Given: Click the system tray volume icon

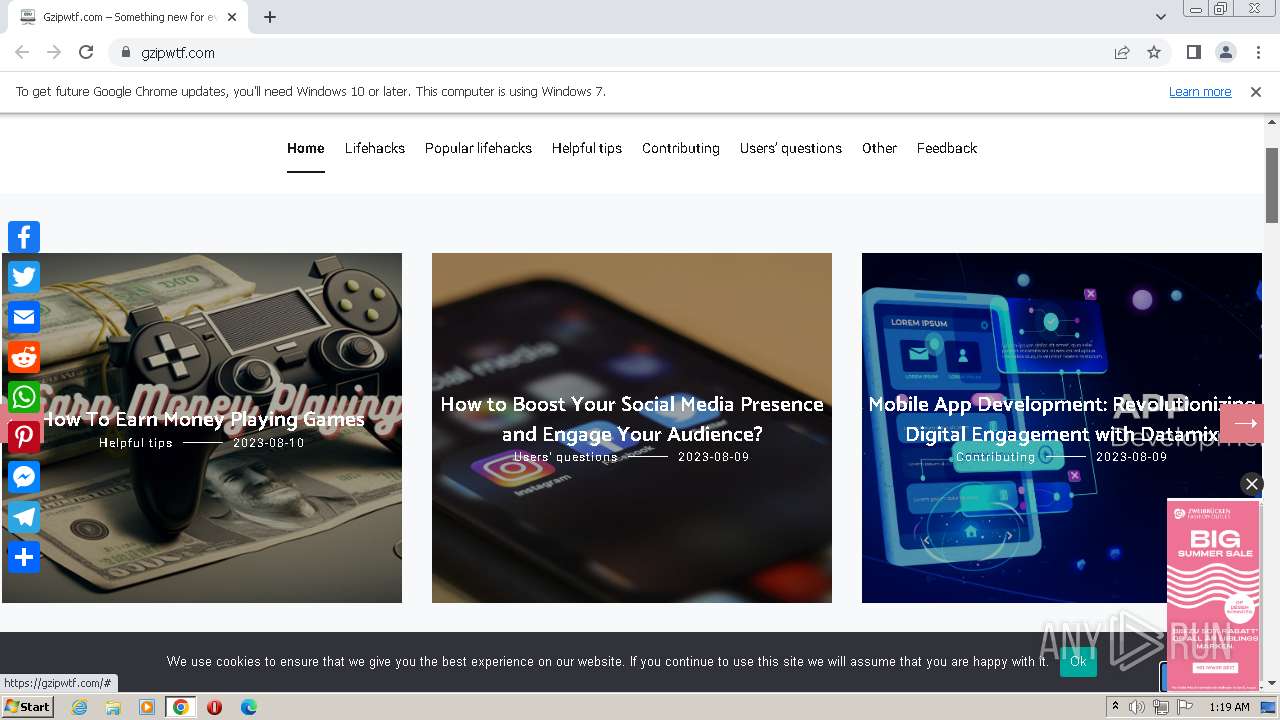Looking at the screenshot, I should [1137, 707].
